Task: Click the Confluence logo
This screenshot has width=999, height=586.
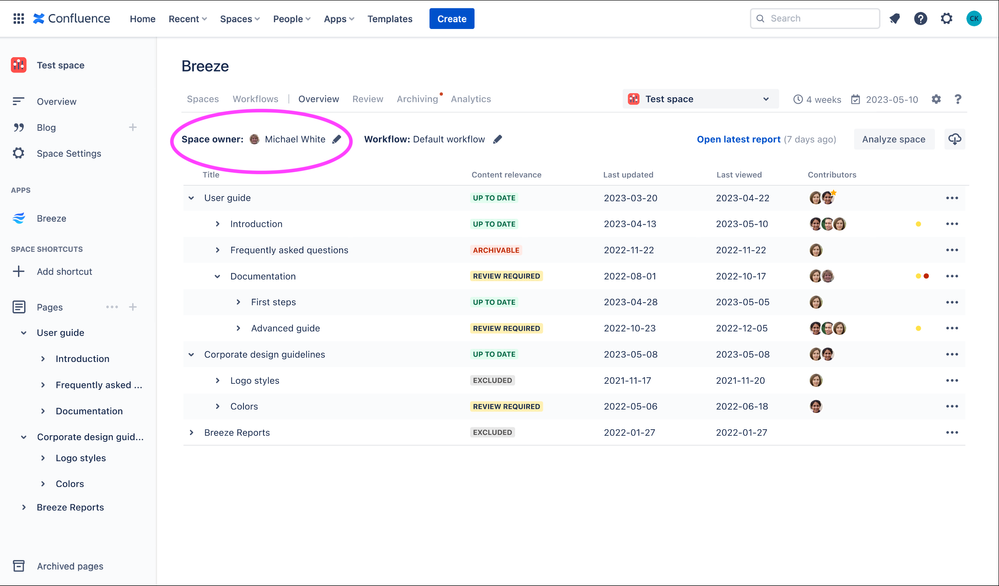Action: (71, 18)
